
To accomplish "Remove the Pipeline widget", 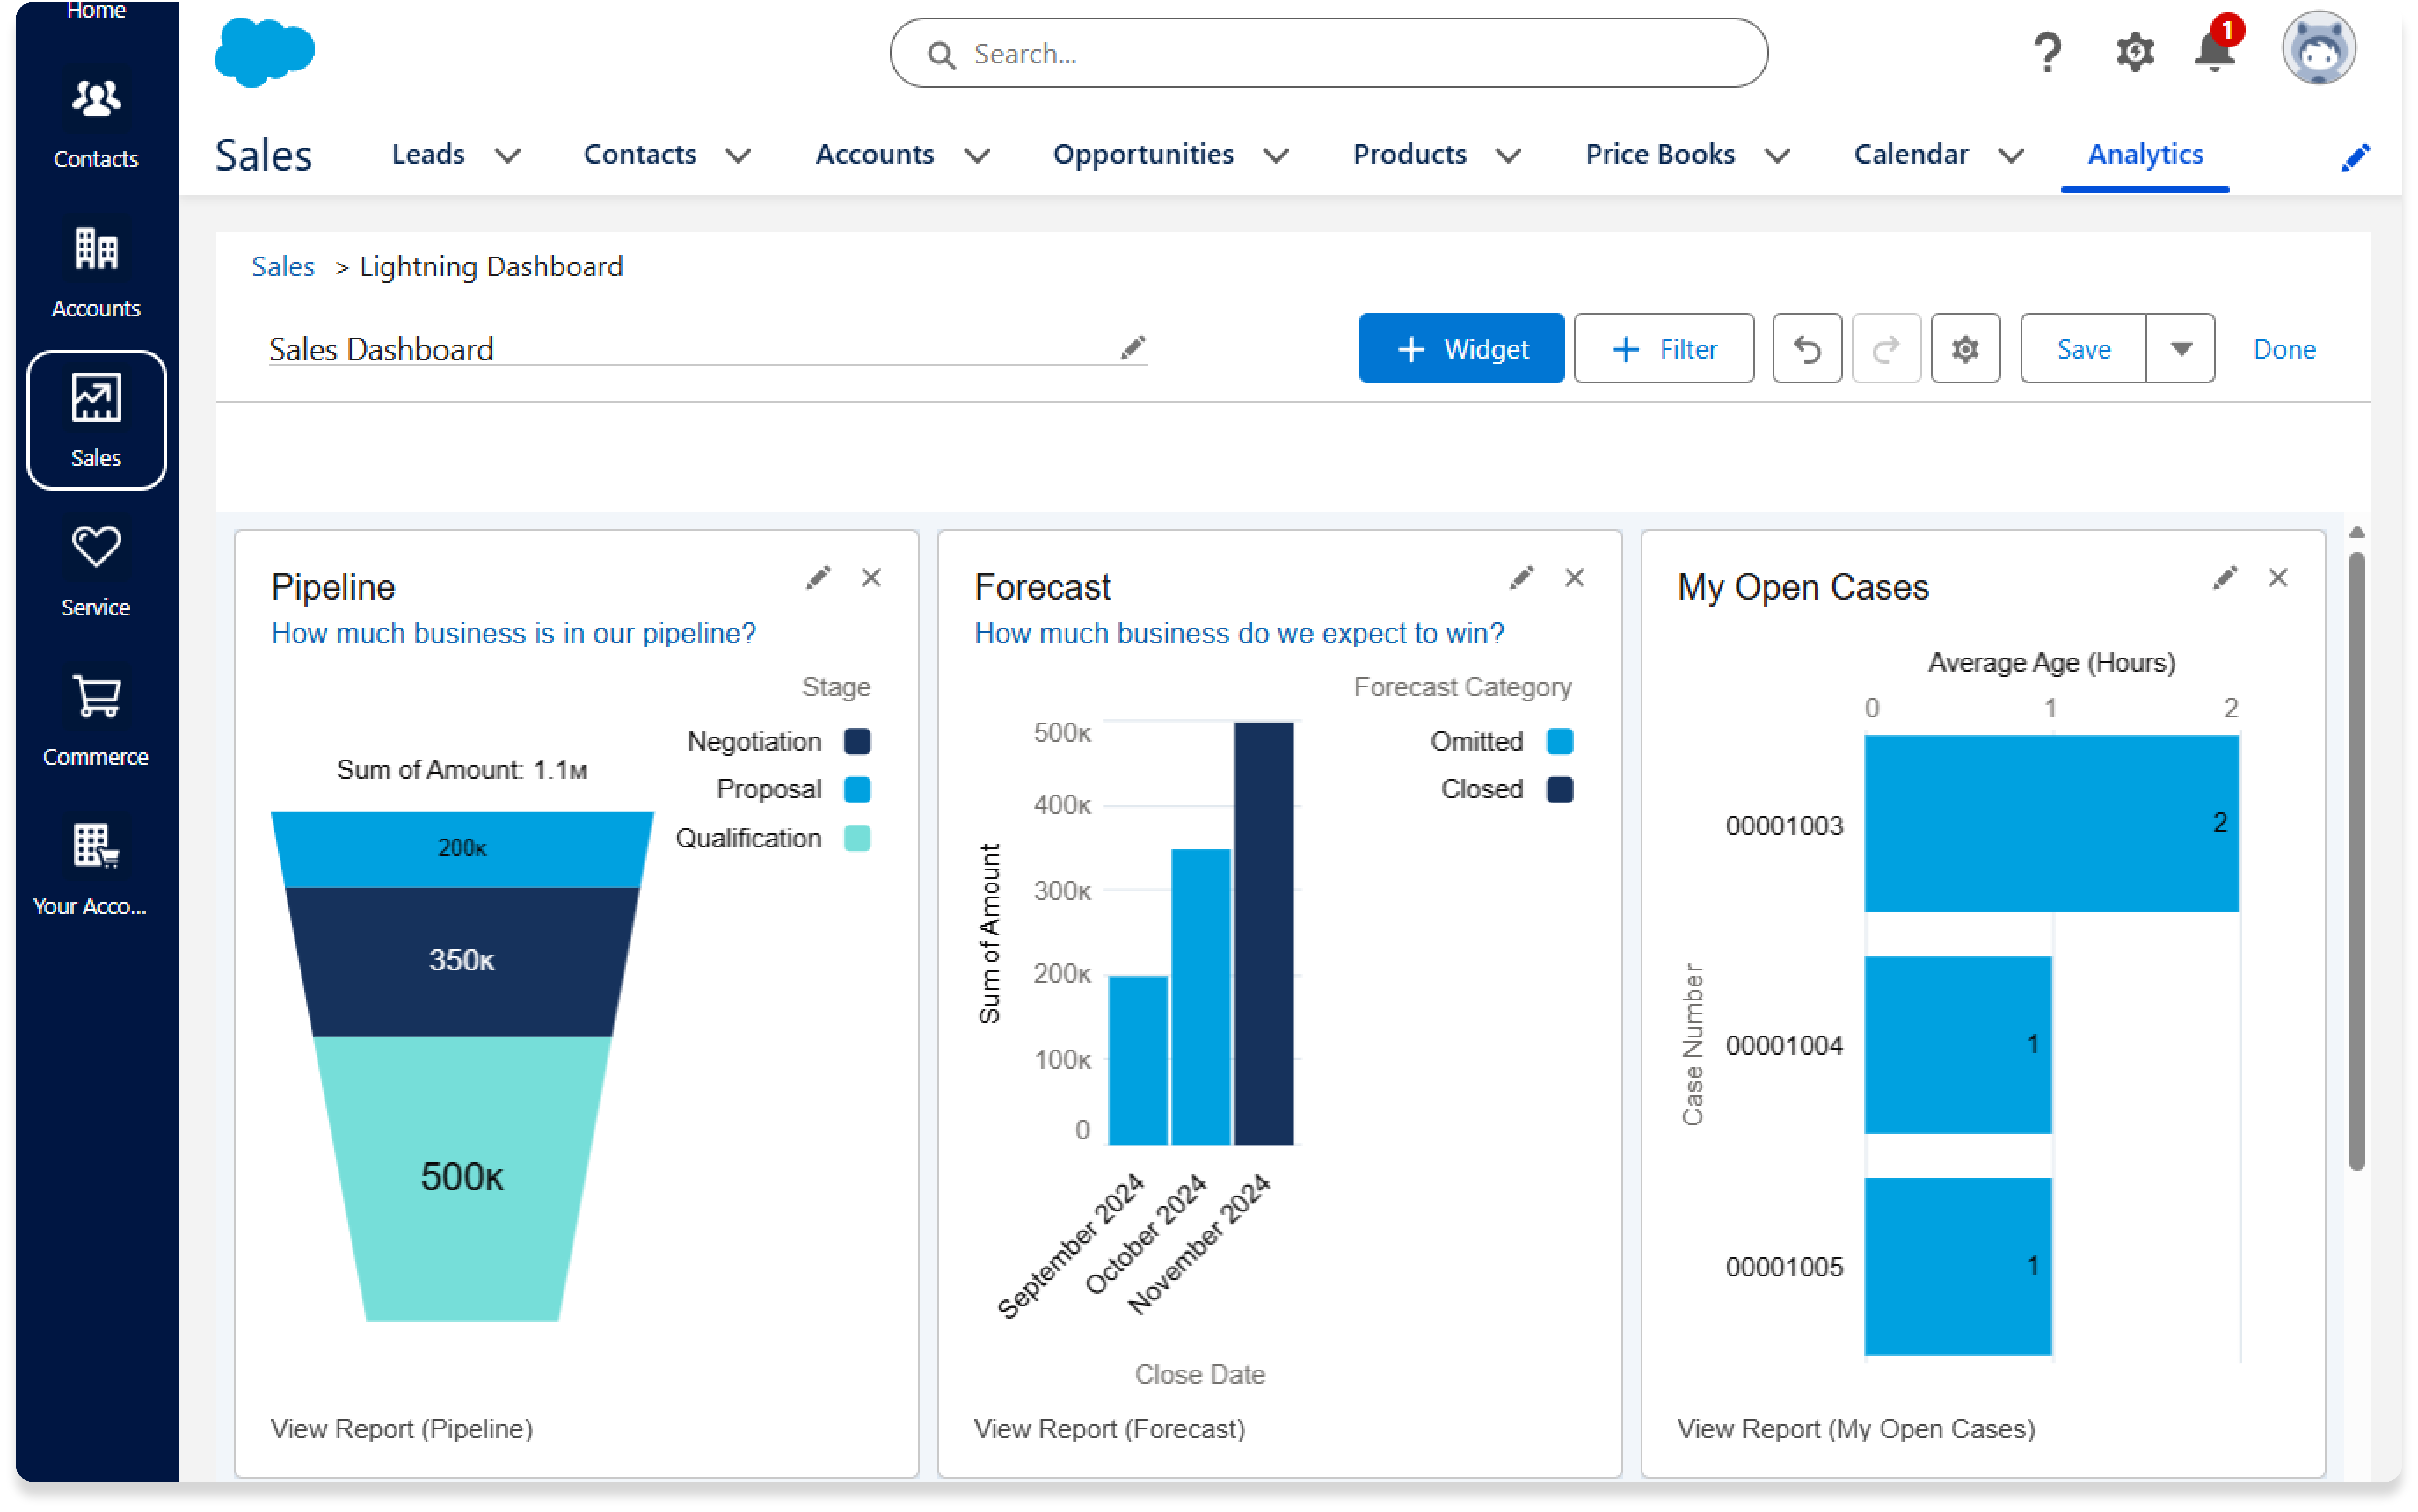I will click(x=871, y=578).
